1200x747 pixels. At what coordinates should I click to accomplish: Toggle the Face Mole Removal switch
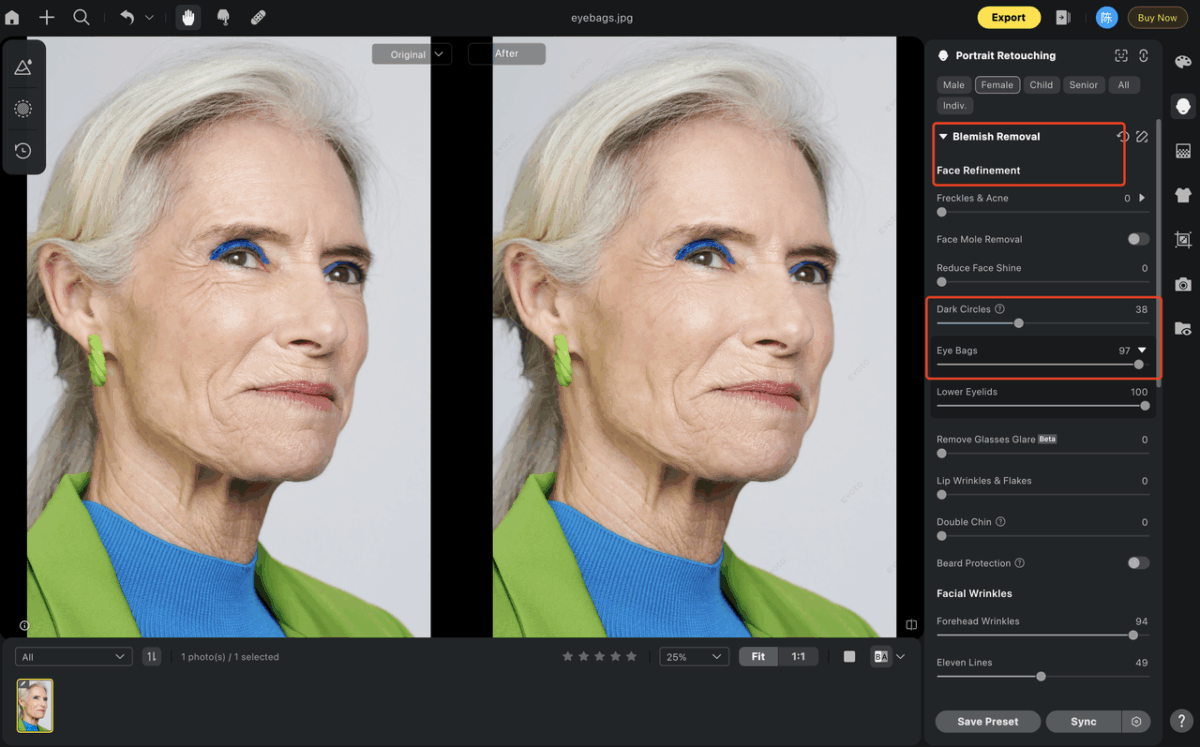[x=1138, y=239]
